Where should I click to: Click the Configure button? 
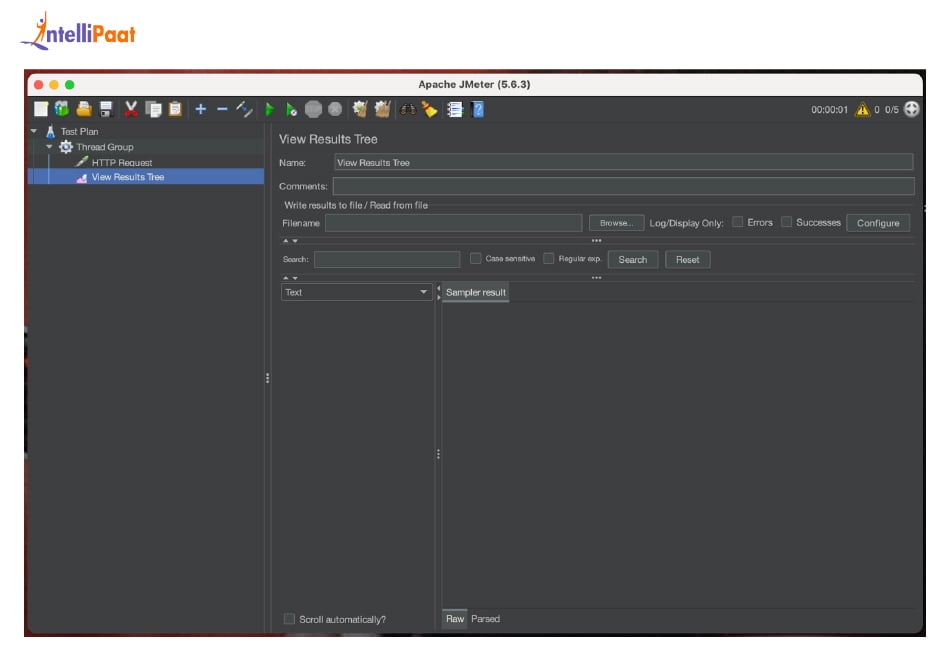[878, 223]
